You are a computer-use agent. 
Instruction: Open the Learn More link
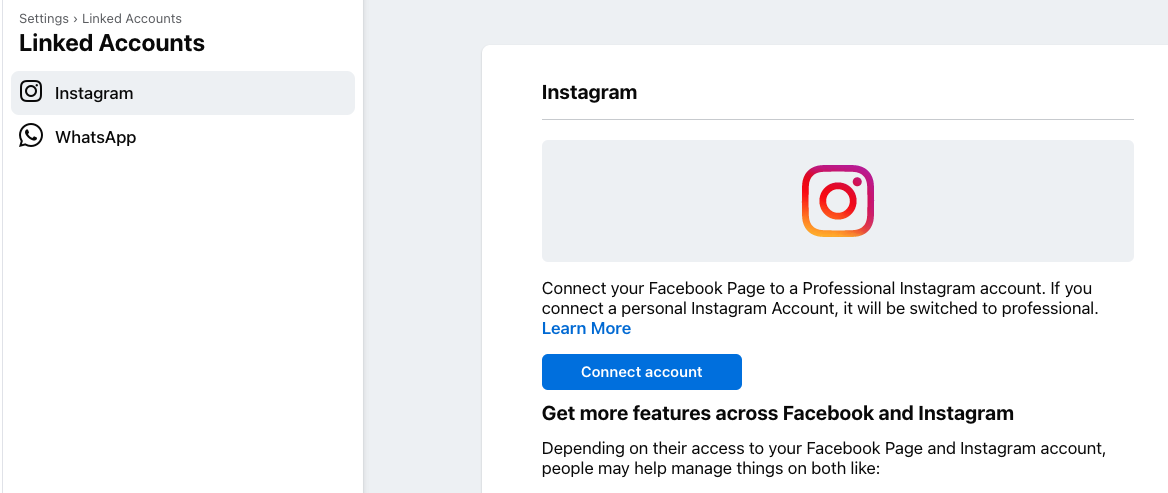pyautogui.click(x=586, y=328)
